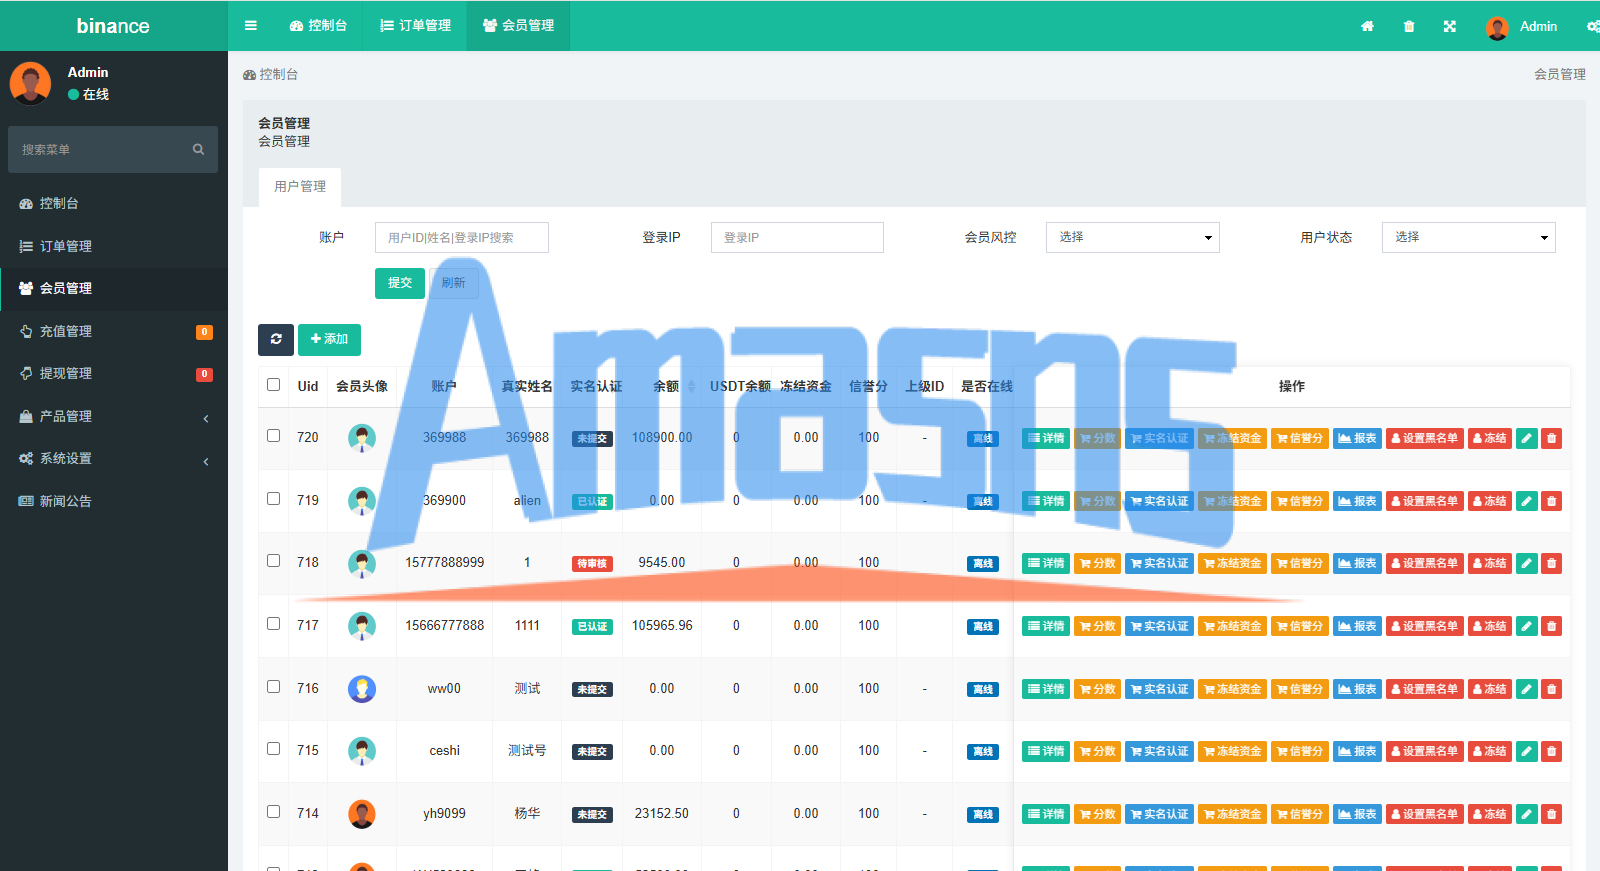Check the box for user 719
The height and width of the screenshot is (871, 1600).
(274, 499)
